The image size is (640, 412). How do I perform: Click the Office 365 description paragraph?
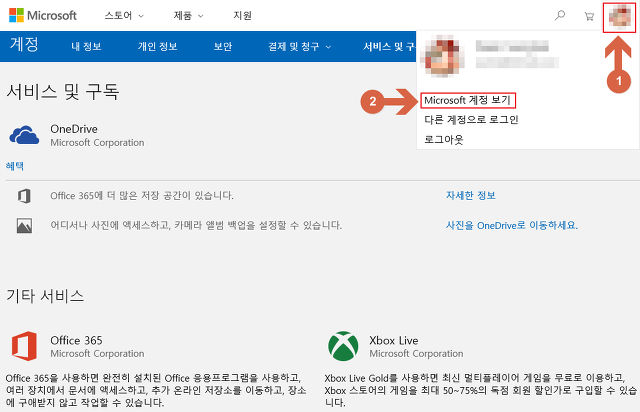point(156,390)
